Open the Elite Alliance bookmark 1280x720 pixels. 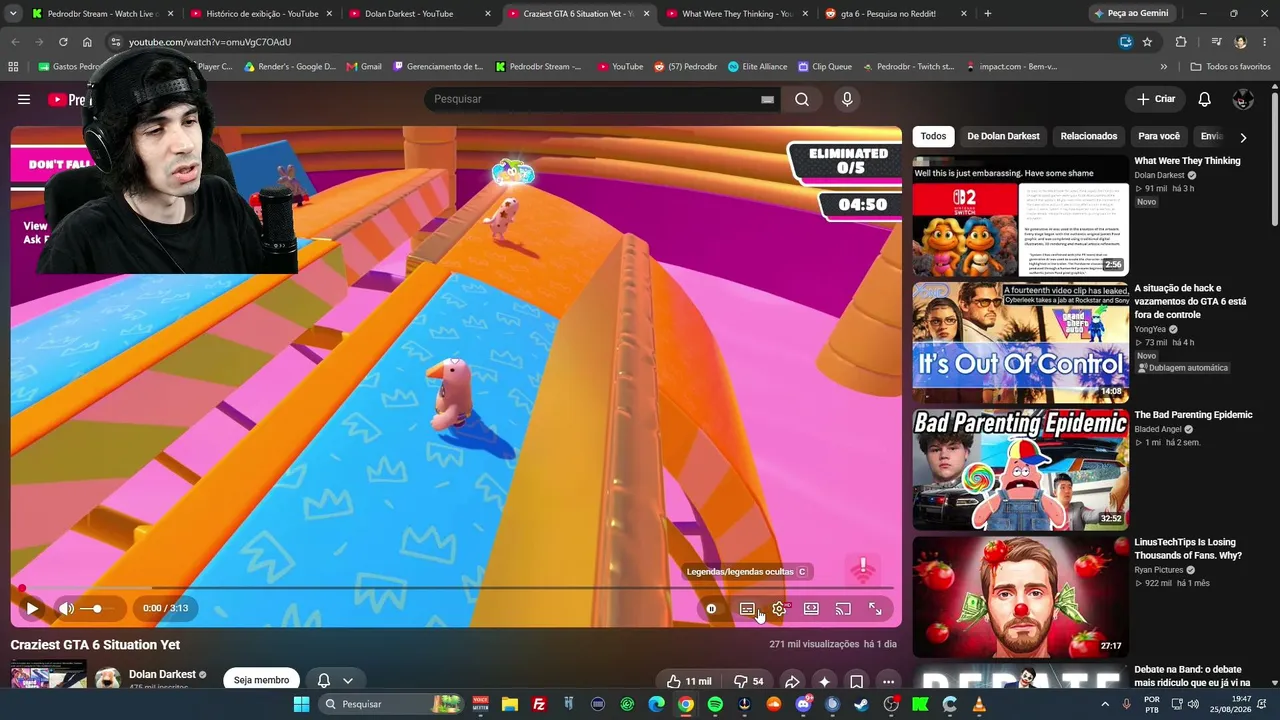(758, 67)
